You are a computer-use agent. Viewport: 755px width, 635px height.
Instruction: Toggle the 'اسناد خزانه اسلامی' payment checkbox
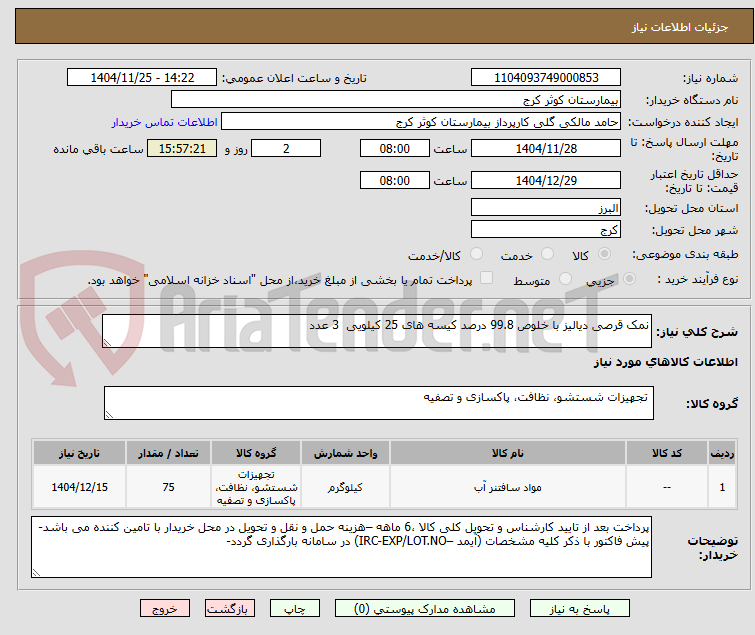[x=487, y=278]
